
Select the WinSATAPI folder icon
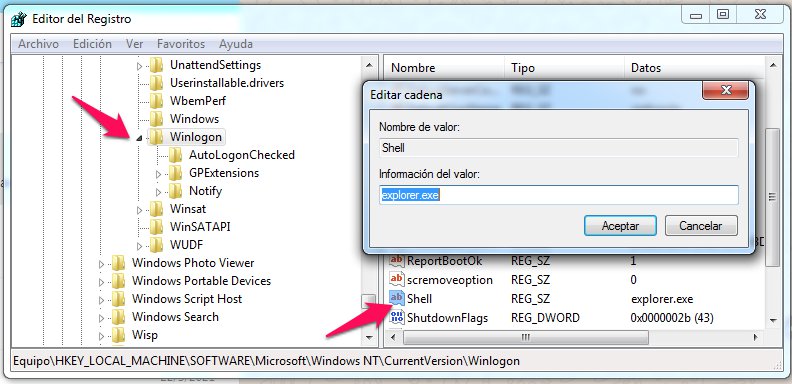point(157,227)
